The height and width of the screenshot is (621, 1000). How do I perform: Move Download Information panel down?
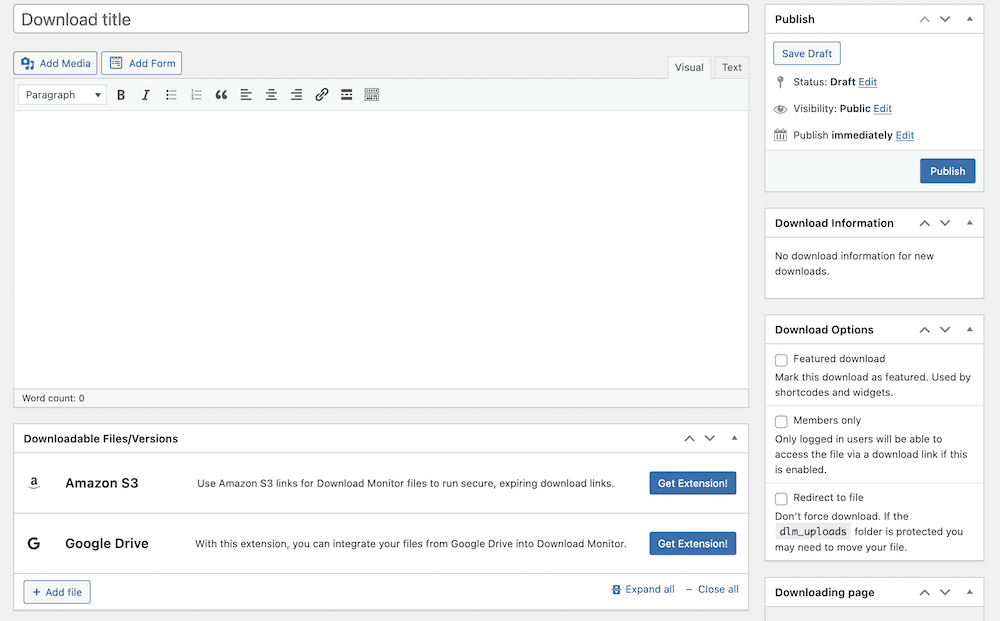click(945, 223)
